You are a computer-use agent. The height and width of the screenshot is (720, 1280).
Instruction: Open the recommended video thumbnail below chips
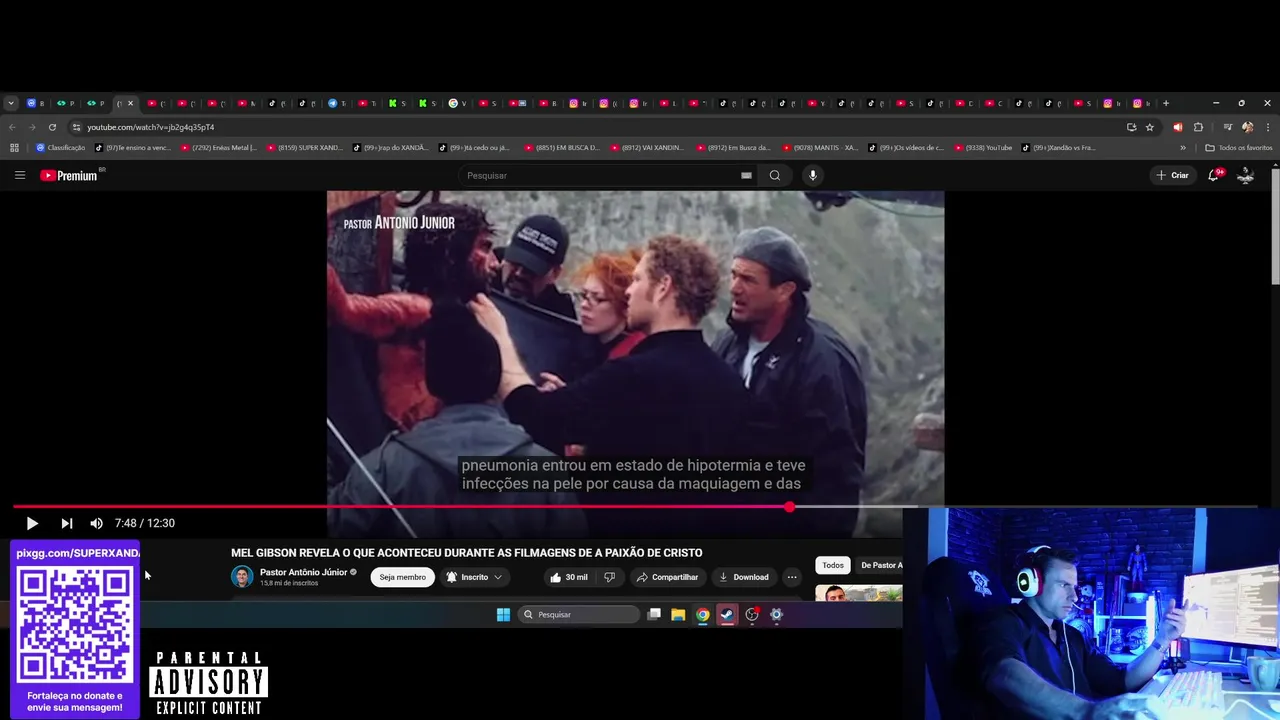pyautogui.click(x=858, y=593)
